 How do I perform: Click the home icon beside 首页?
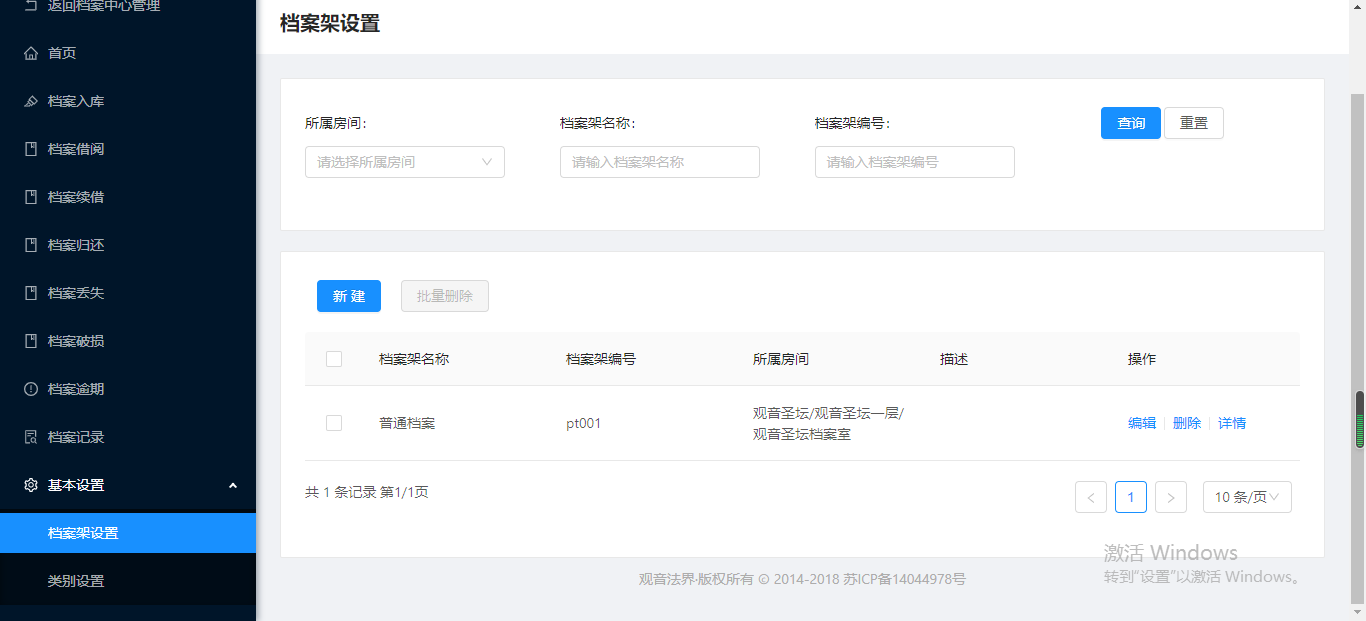point(31,53)
